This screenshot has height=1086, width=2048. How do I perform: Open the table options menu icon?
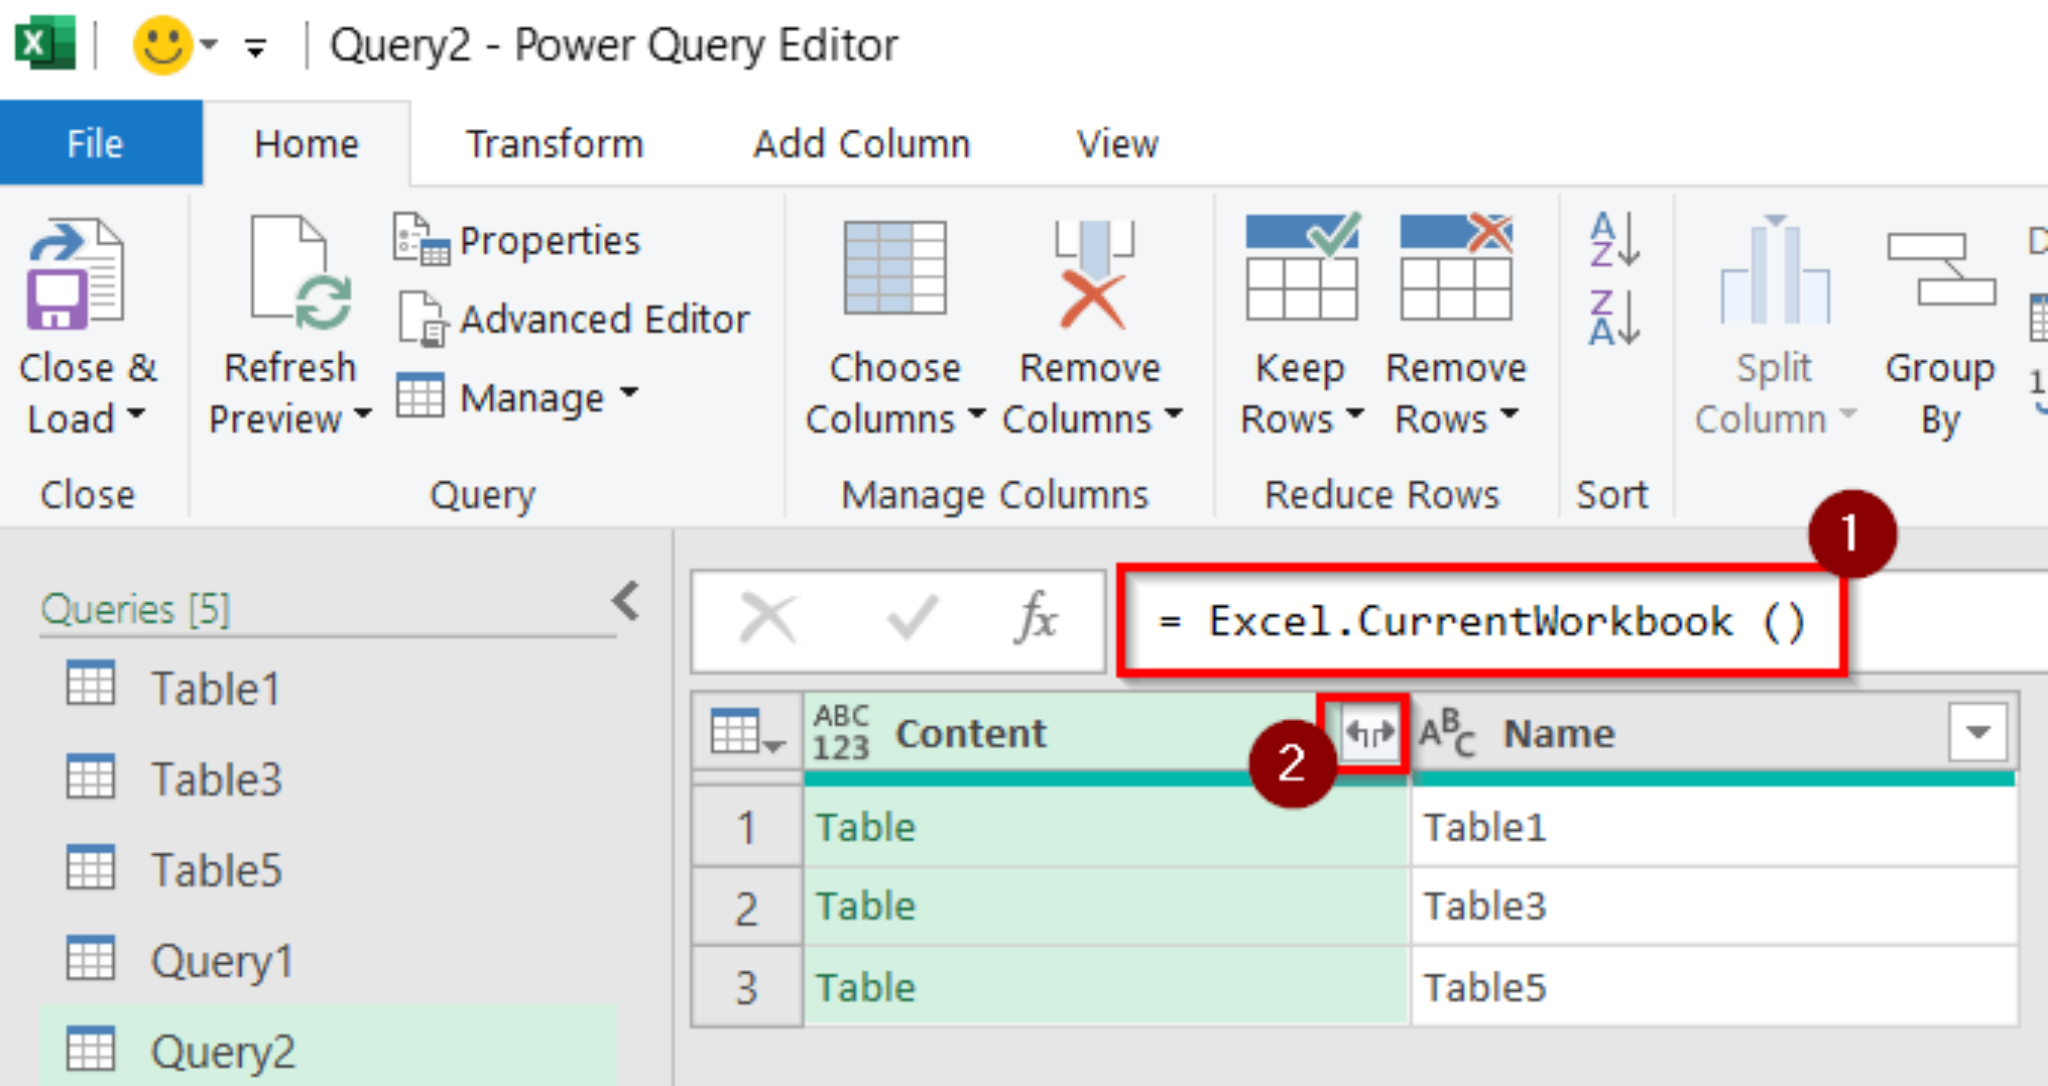pos(746,733)
